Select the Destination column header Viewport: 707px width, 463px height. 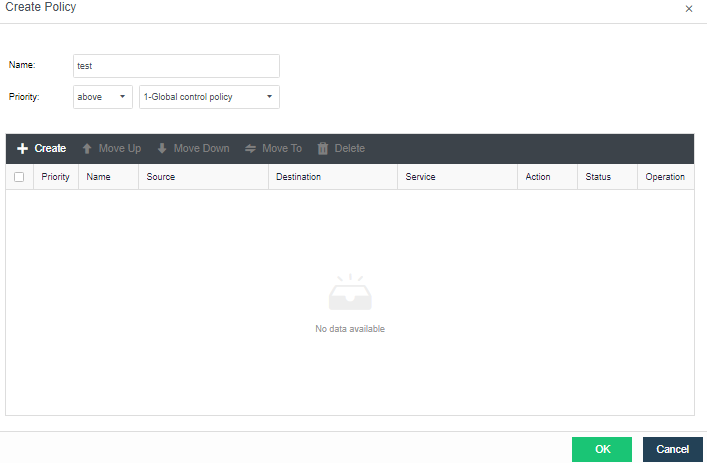pyautogui.click(x=298, y=177)
